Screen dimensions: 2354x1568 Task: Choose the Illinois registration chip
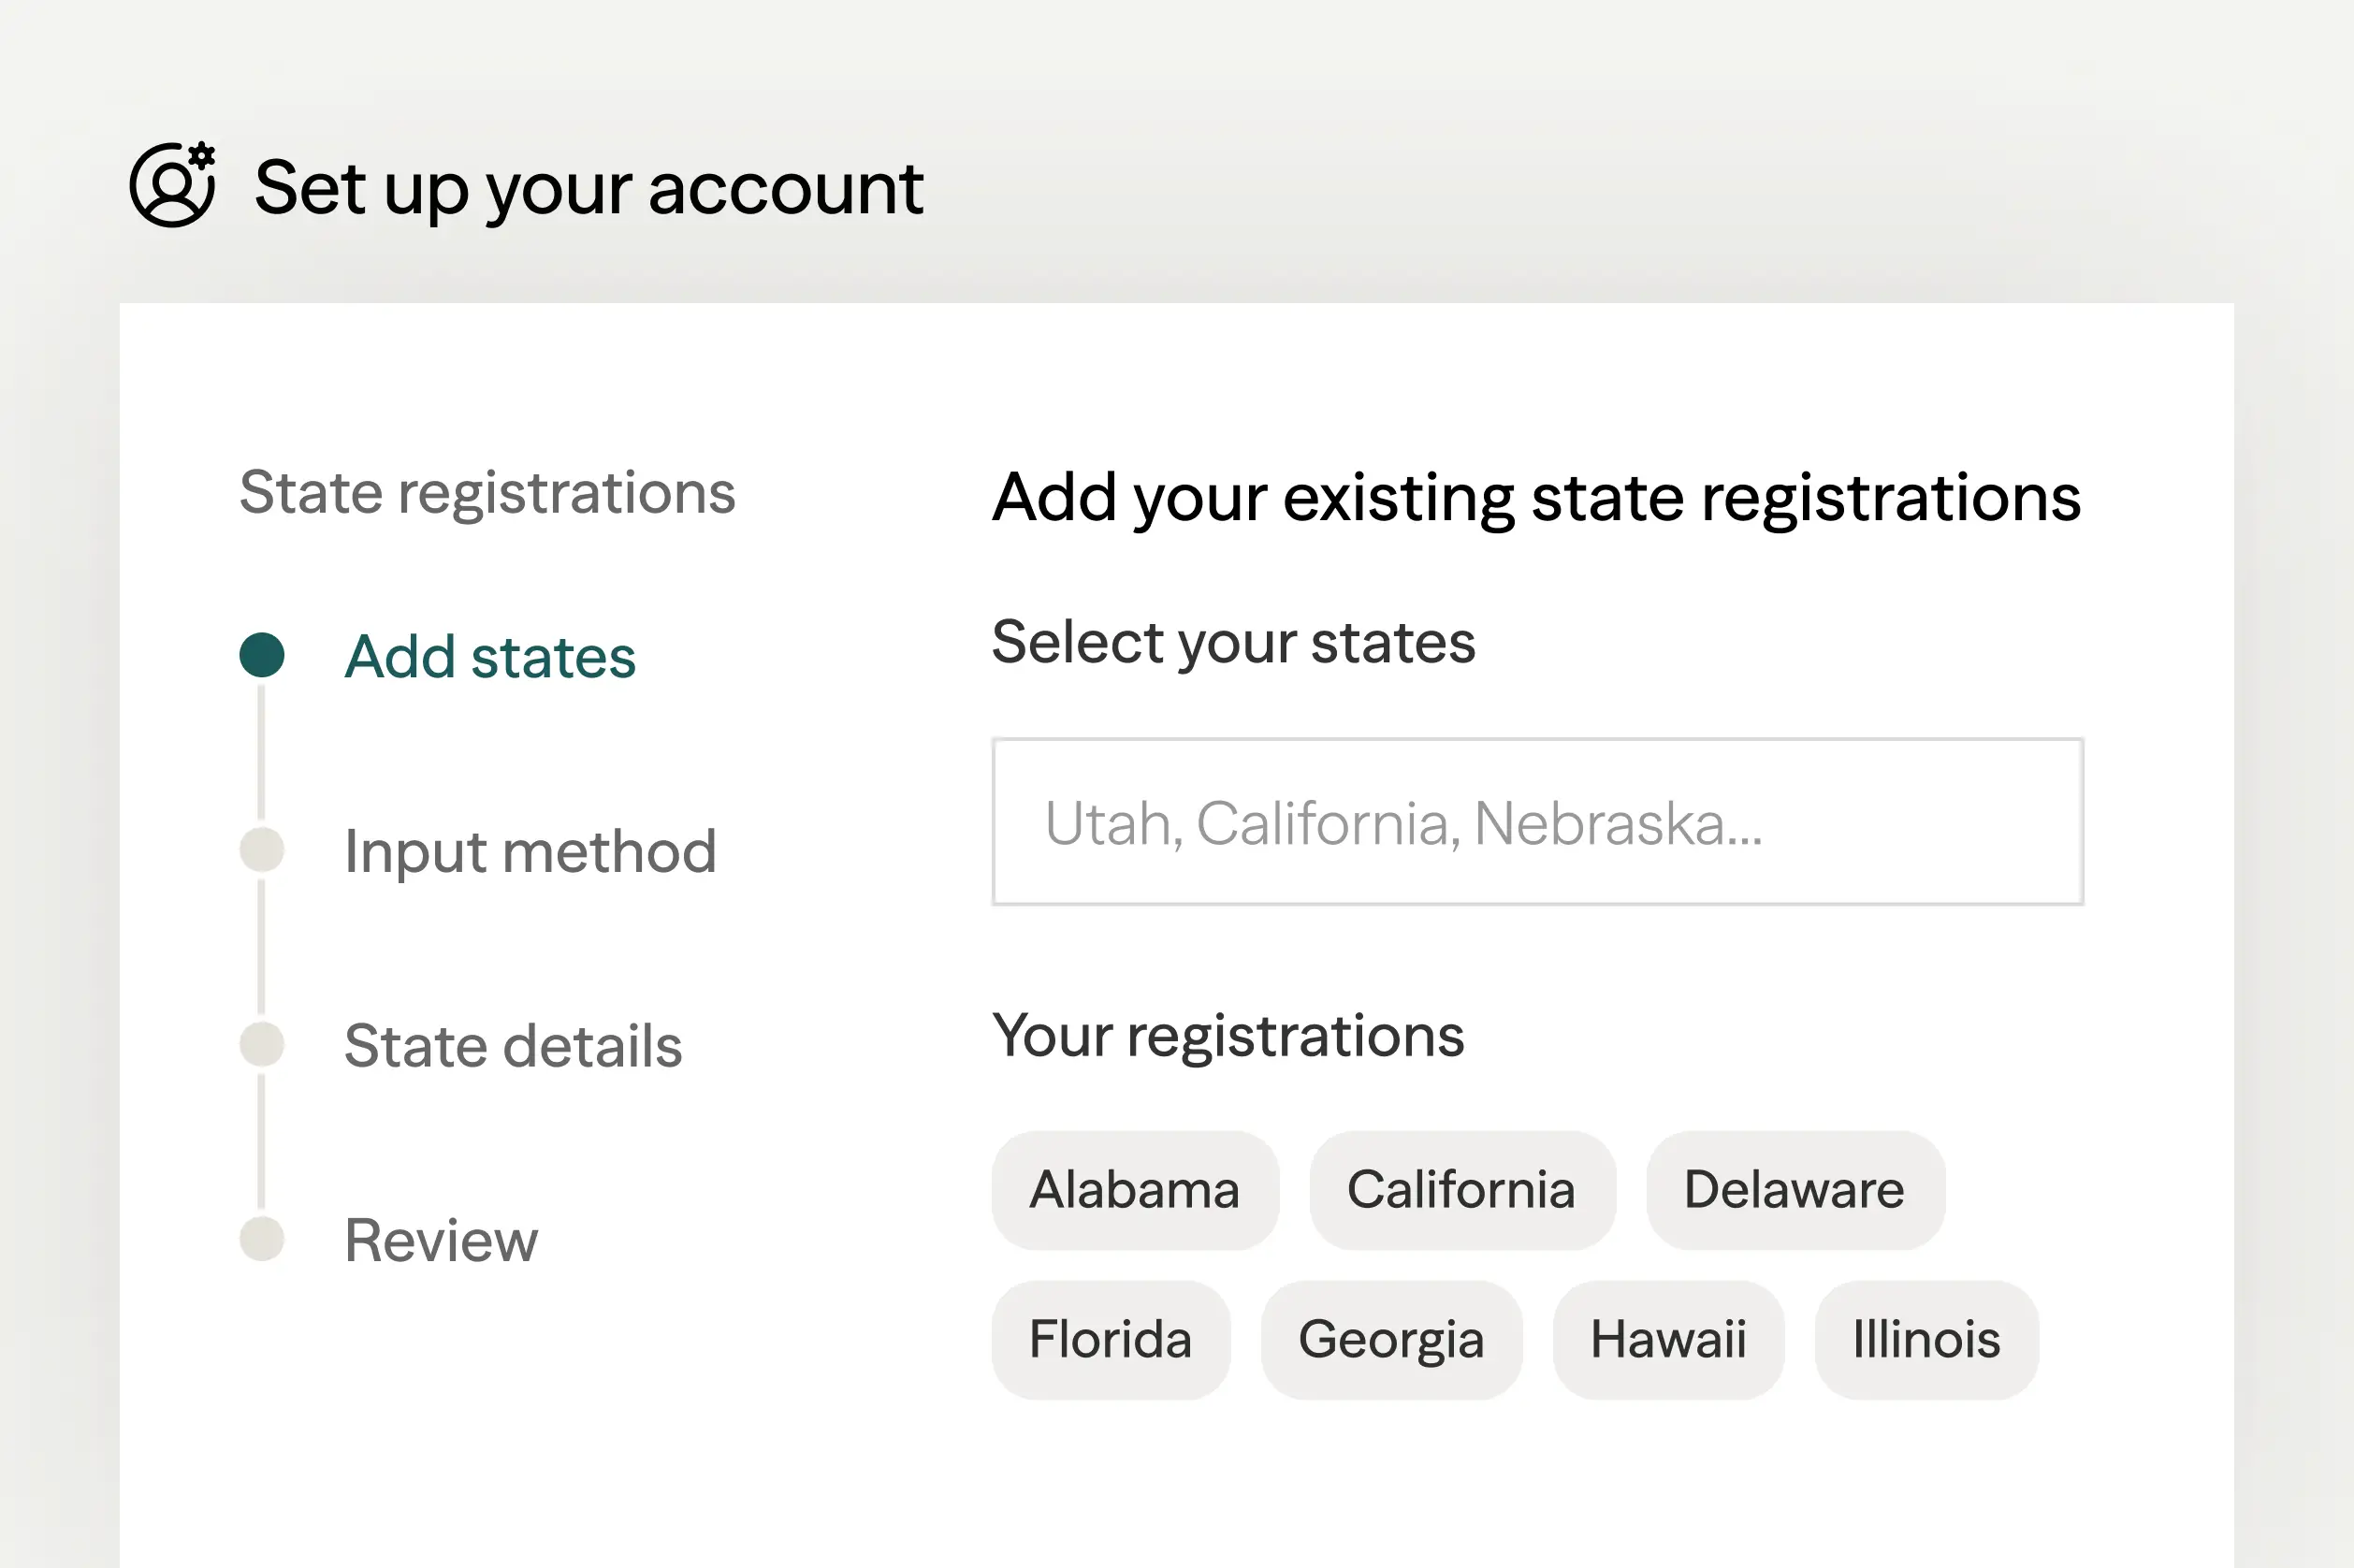(x=1926, y=1340)
